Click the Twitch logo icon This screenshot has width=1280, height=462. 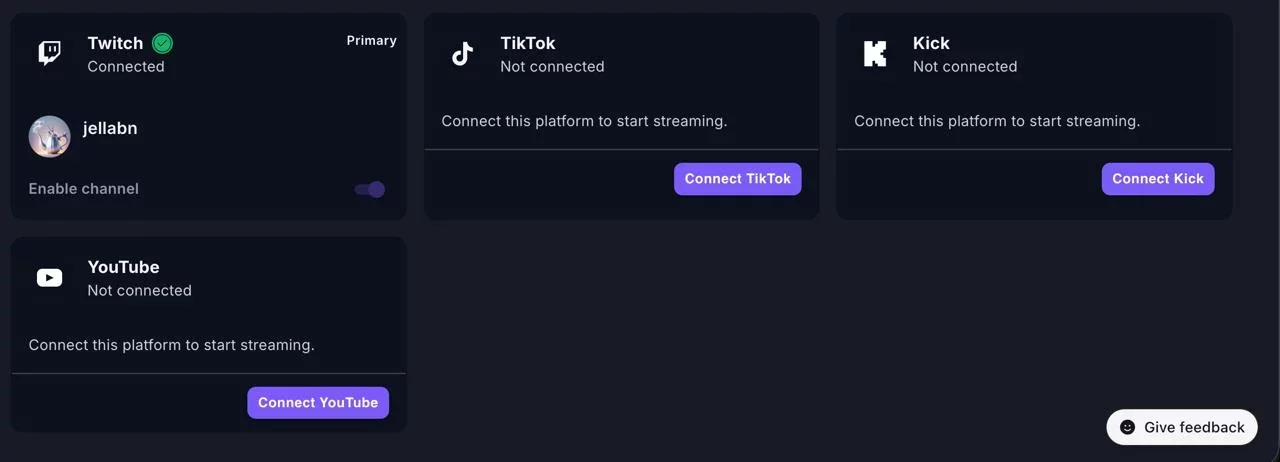tap(49, 53)
